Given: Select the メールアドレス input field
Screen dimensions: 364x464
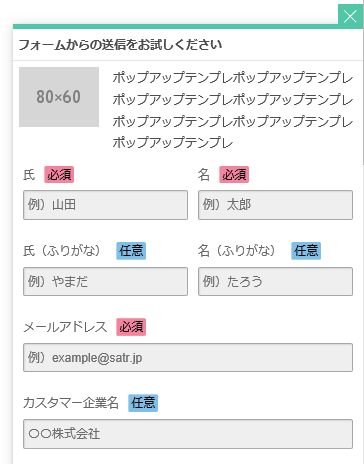Looking at the screenshot, I should pos(188,357).
